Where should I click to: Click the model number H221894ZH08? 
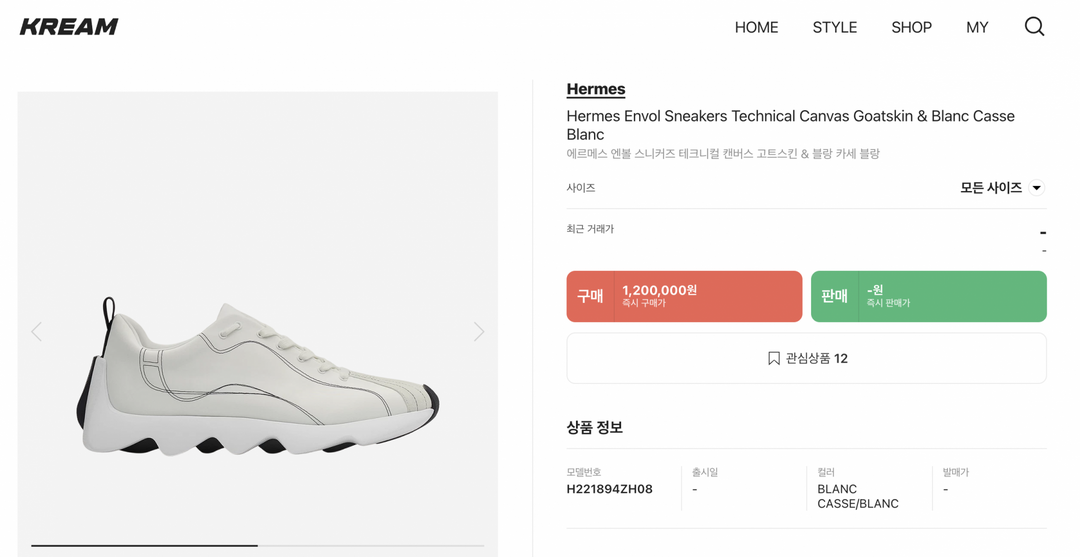click(609, 489)
